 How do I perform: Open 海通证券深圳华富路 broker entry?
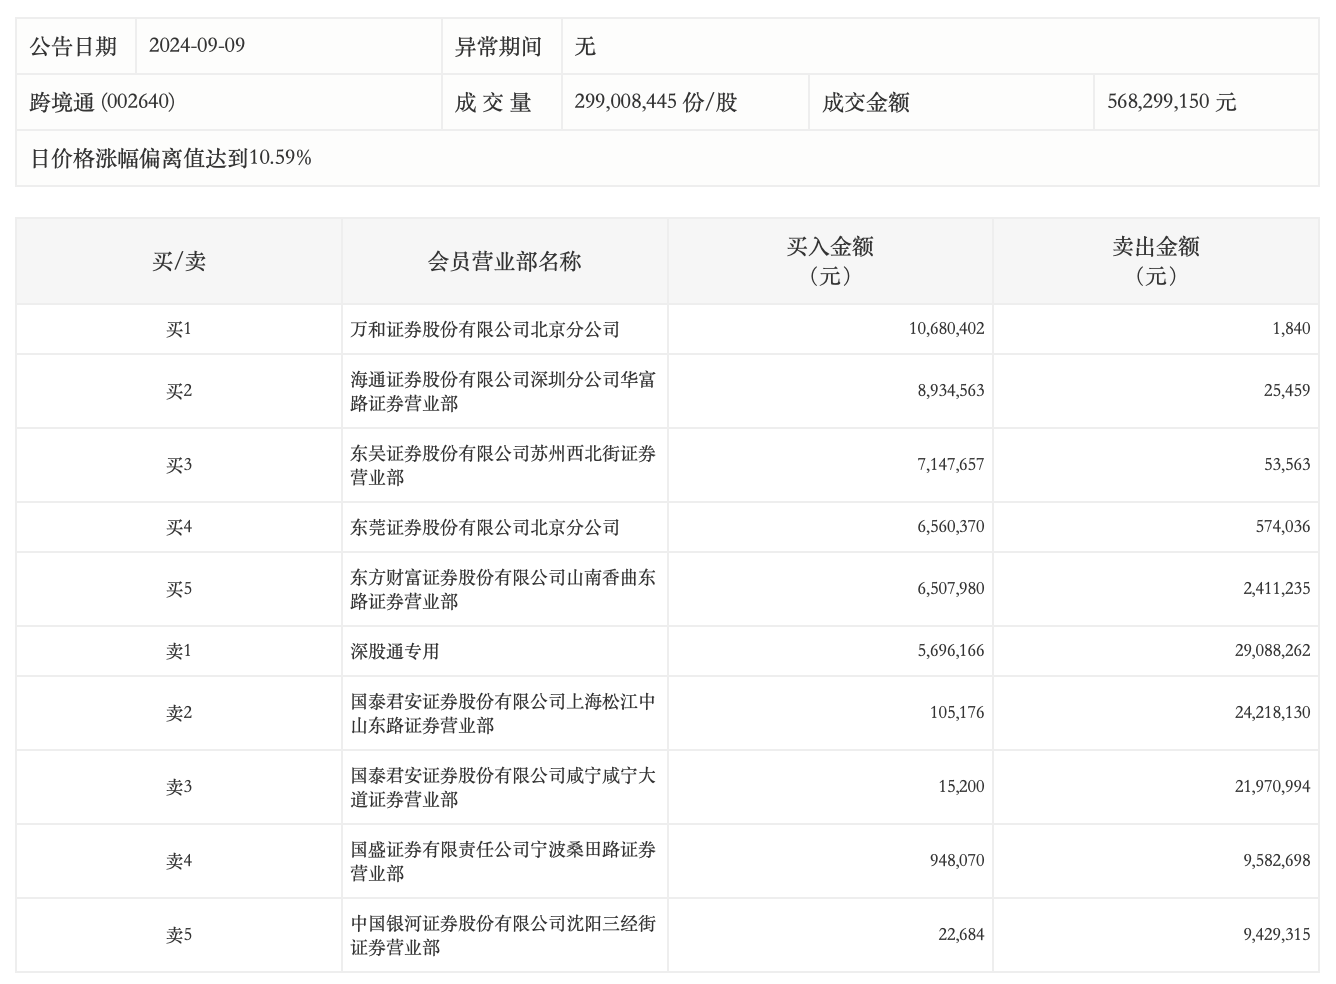coord(502,392)
